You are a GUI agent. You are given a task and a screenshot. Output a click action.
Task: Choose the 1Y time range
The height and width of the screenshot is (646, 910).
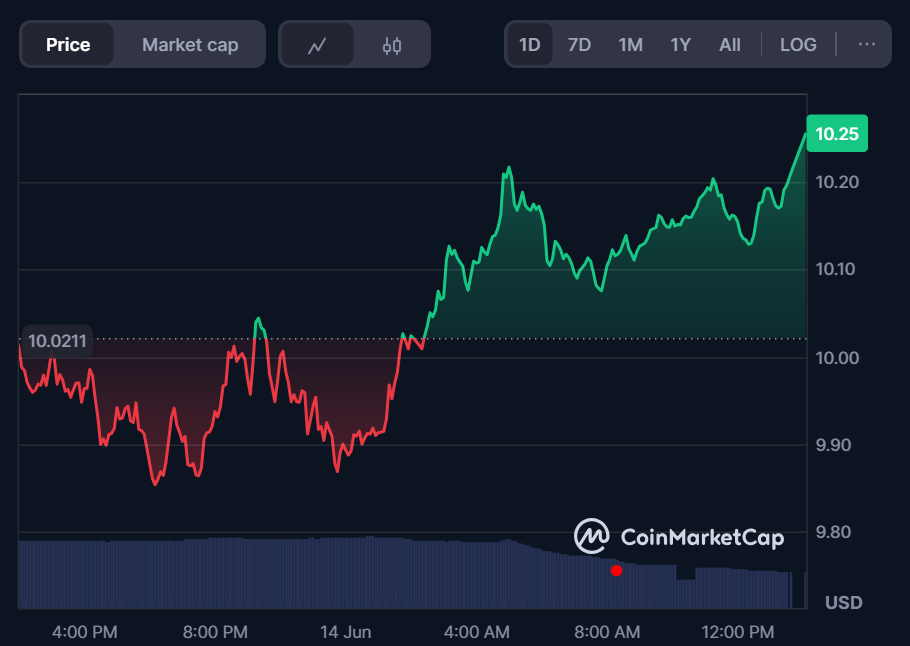click(680, 45)
